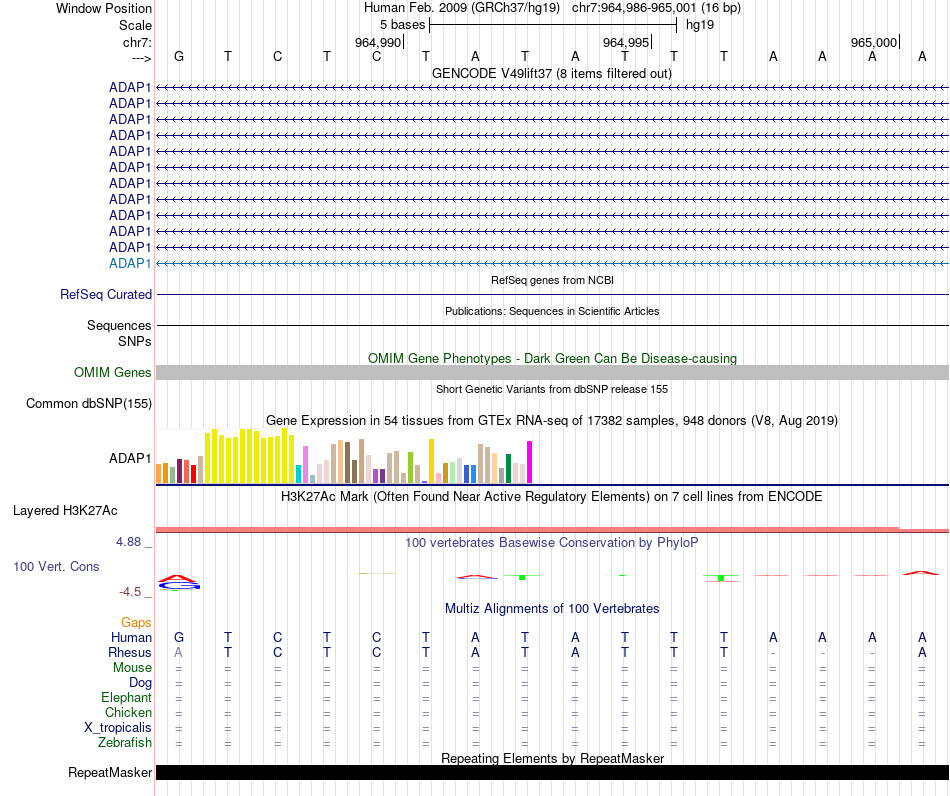Click the Multiz Alignments of 100 Vertebrates title
The image size is (950, 796).
point(551,608)
